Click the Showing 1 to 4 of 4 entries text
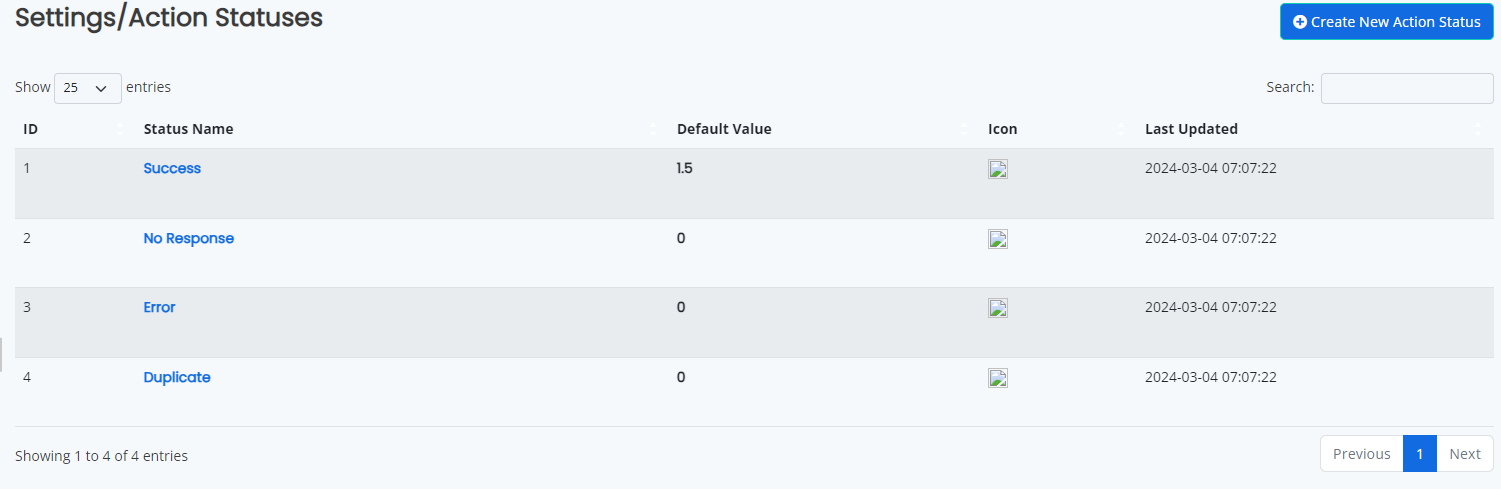The image size is (1501, 489). click(x=101, y=456)
